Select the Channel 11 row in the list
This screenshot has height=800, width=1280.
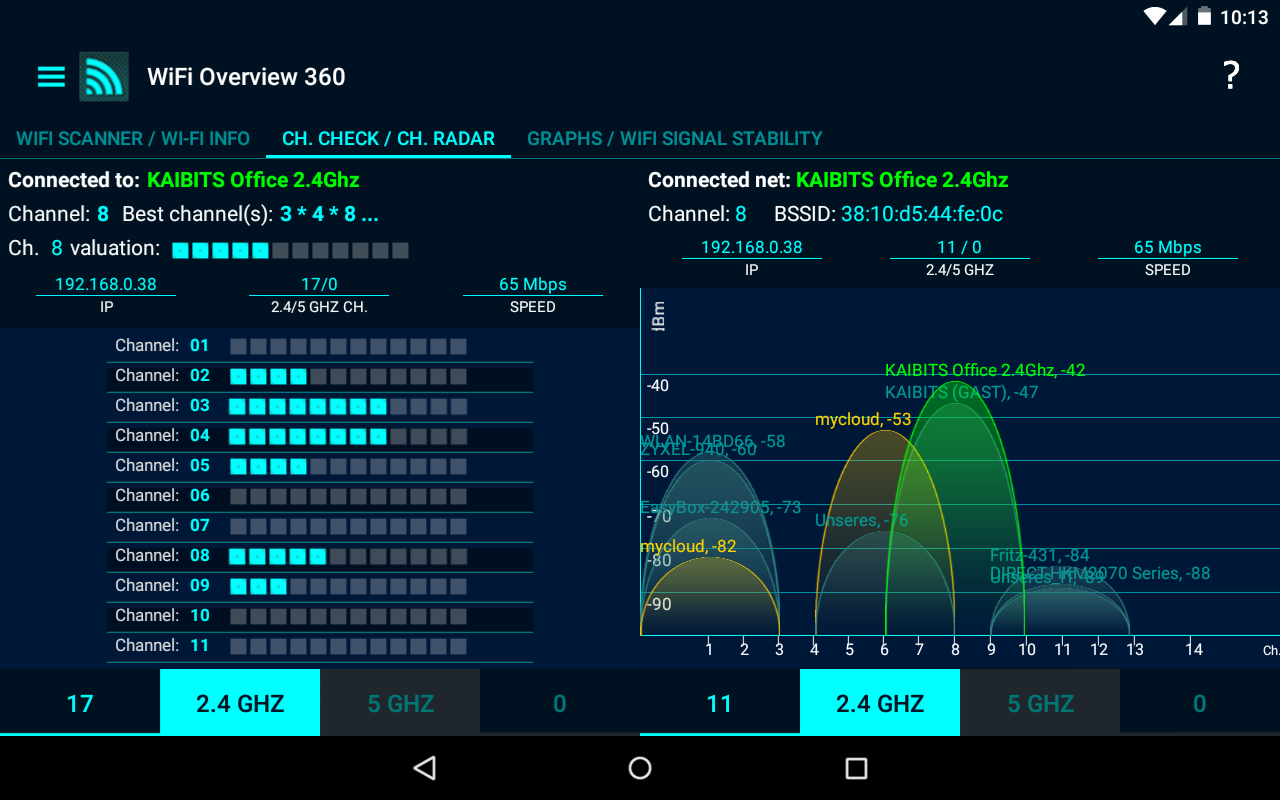320,645
